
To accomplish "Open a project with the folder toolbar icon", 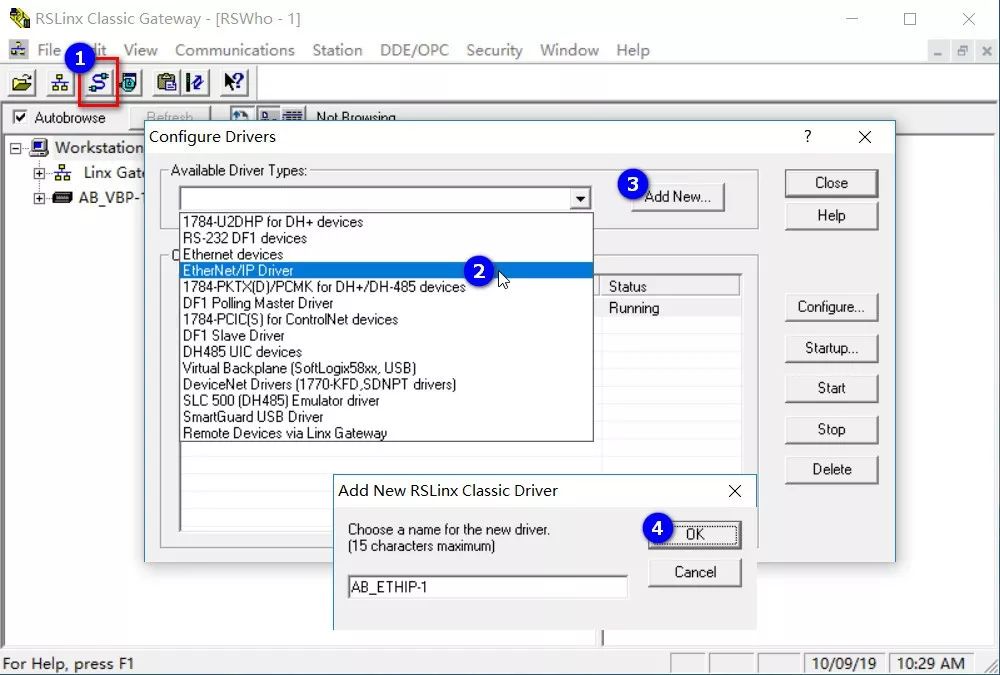I will [x=22, y=83].
